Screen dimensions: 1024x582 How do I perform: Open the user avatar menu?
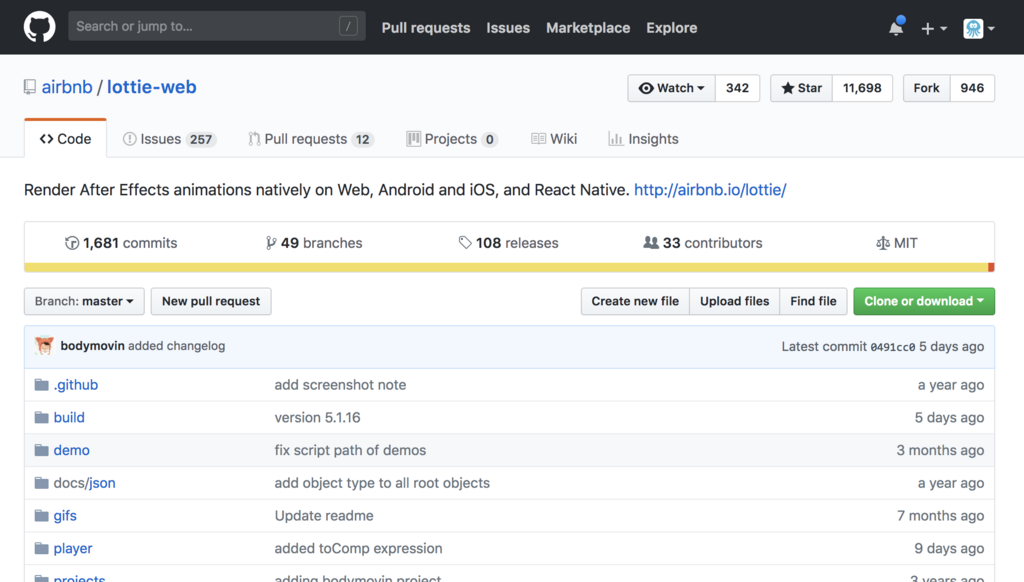[979, 28]
